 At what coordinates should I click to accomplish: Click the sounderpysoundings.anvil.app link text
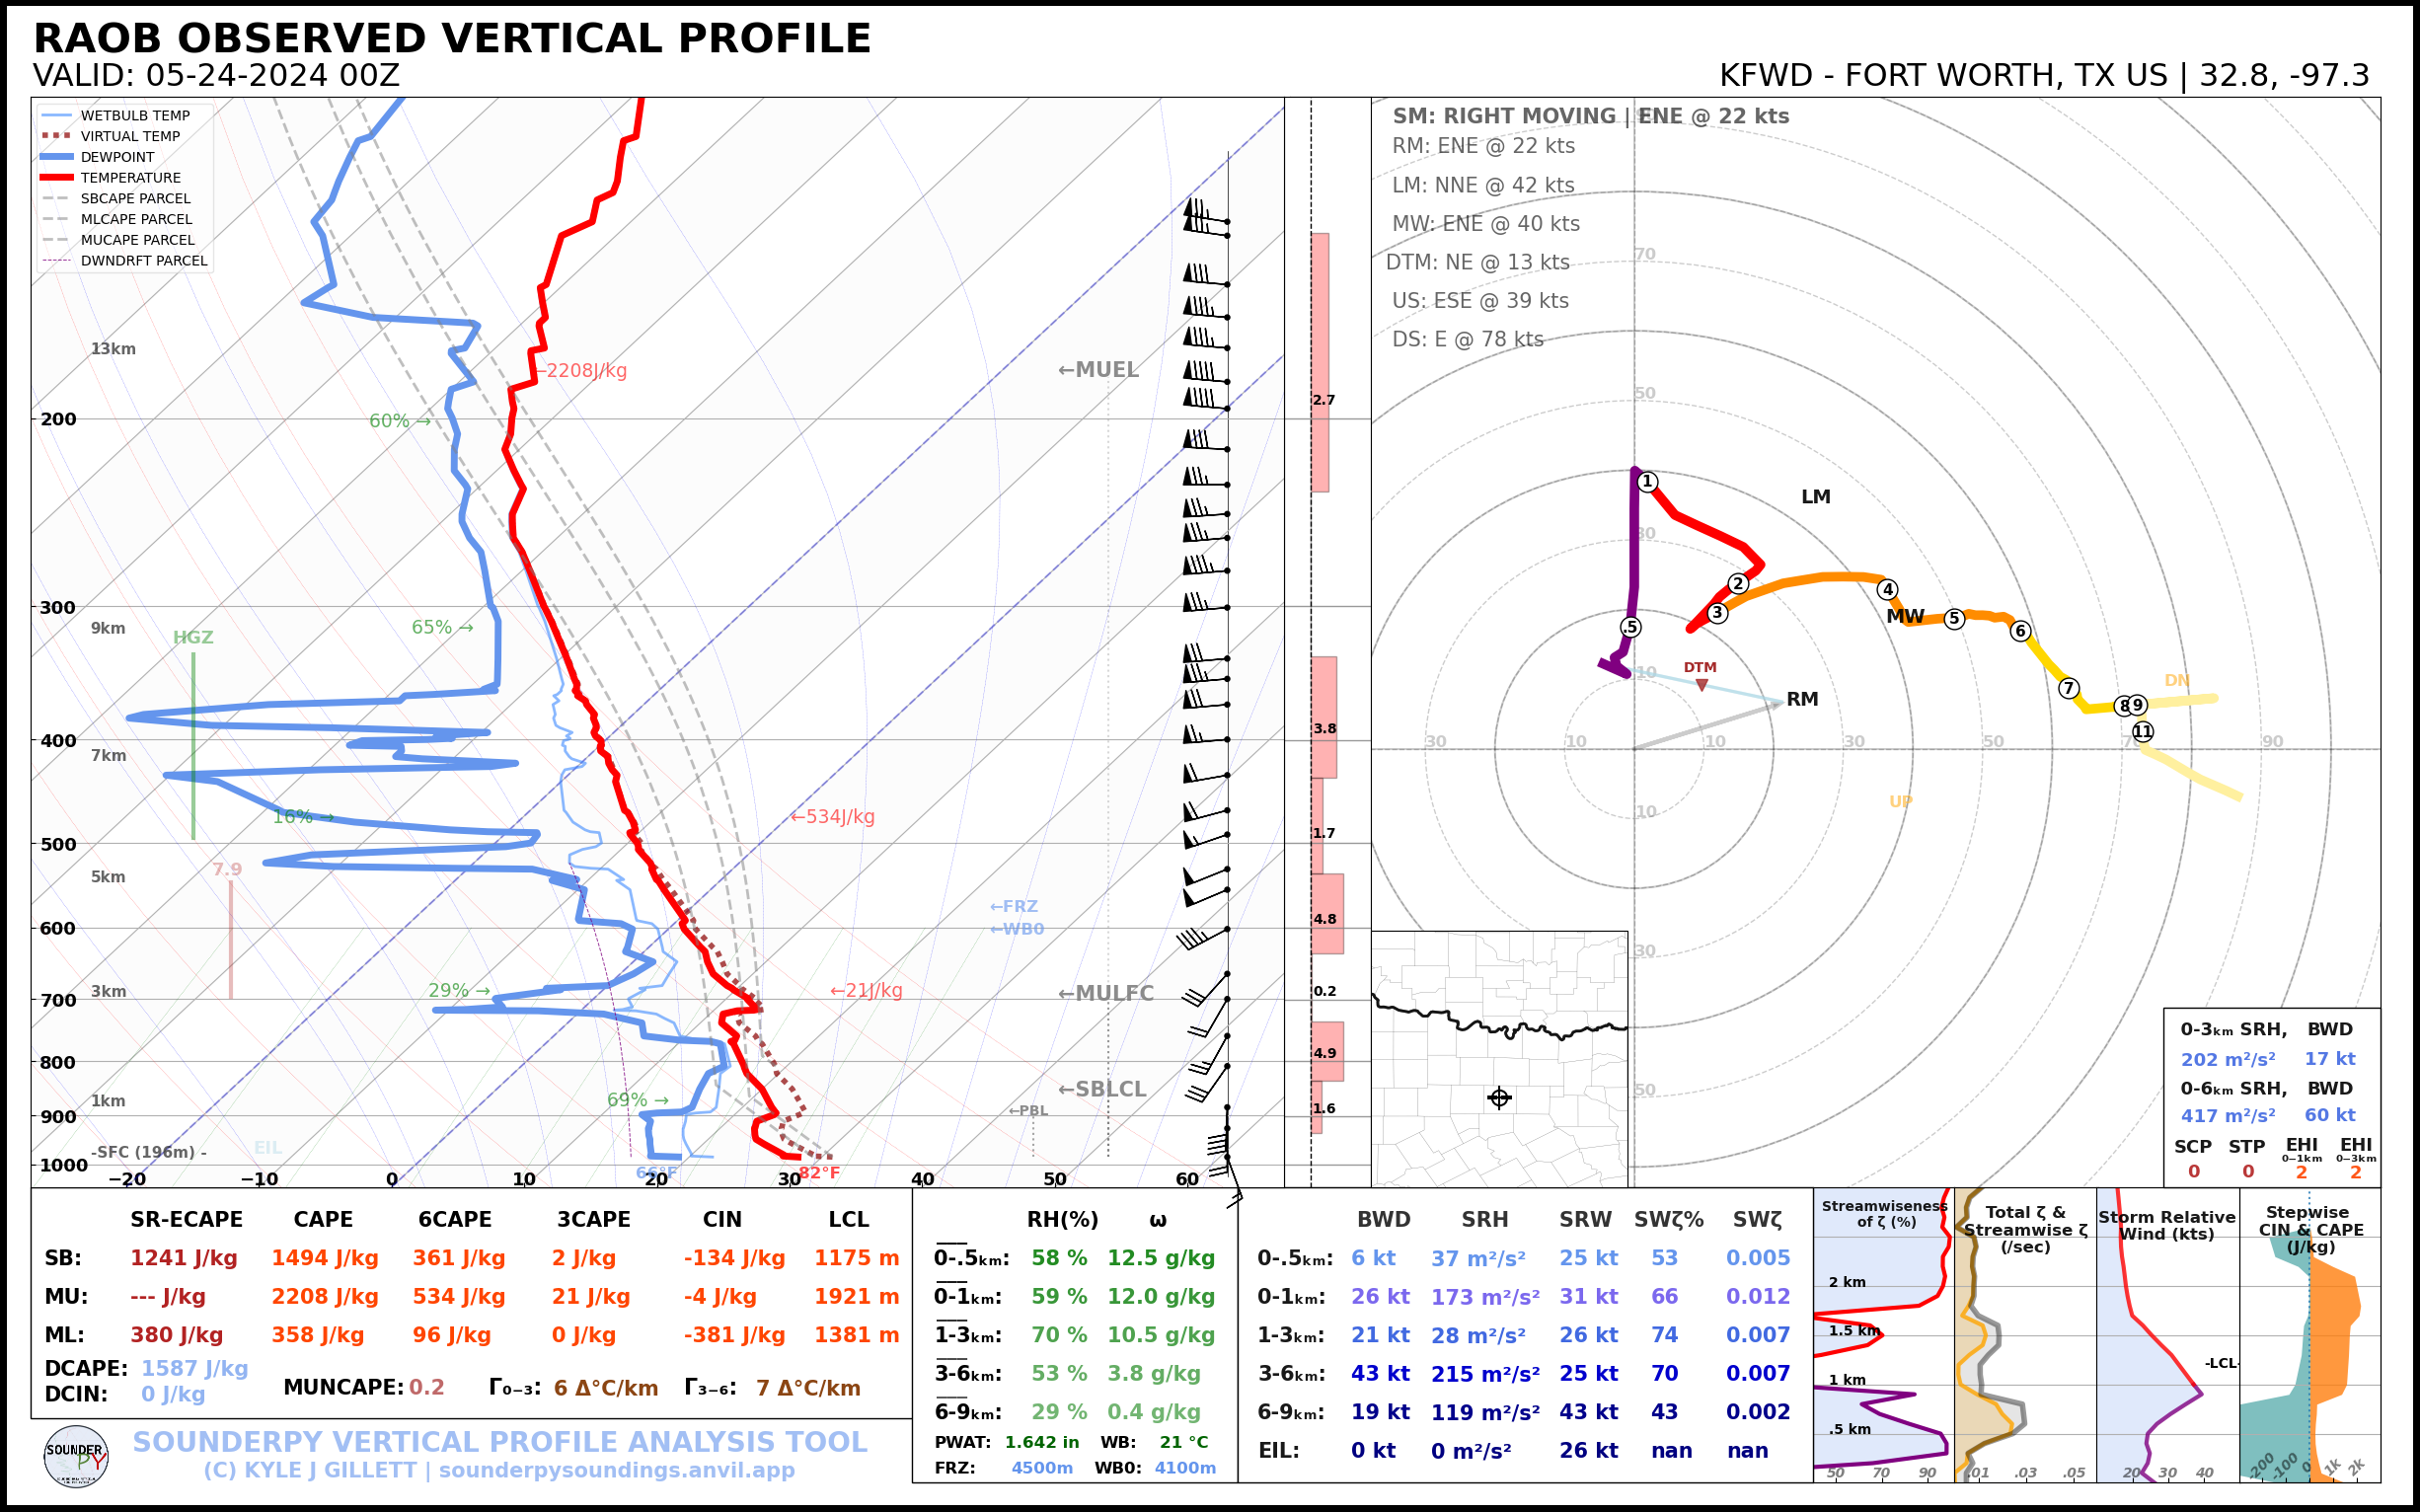[616, 1470]
